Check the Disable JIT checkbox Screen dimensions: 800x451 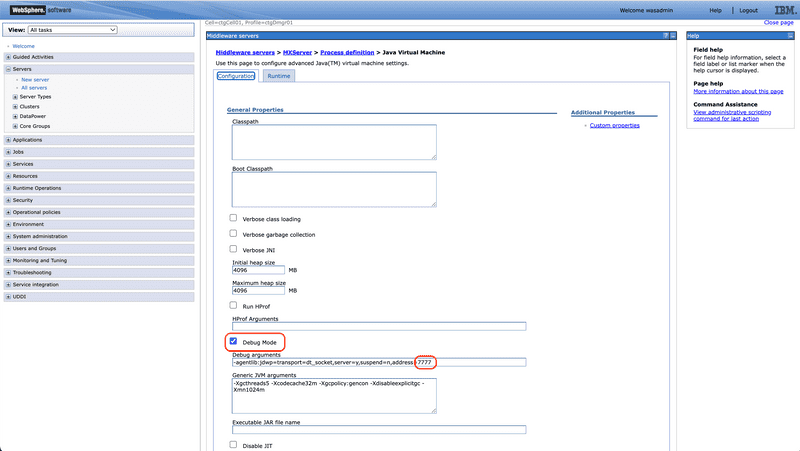point(233,444)
